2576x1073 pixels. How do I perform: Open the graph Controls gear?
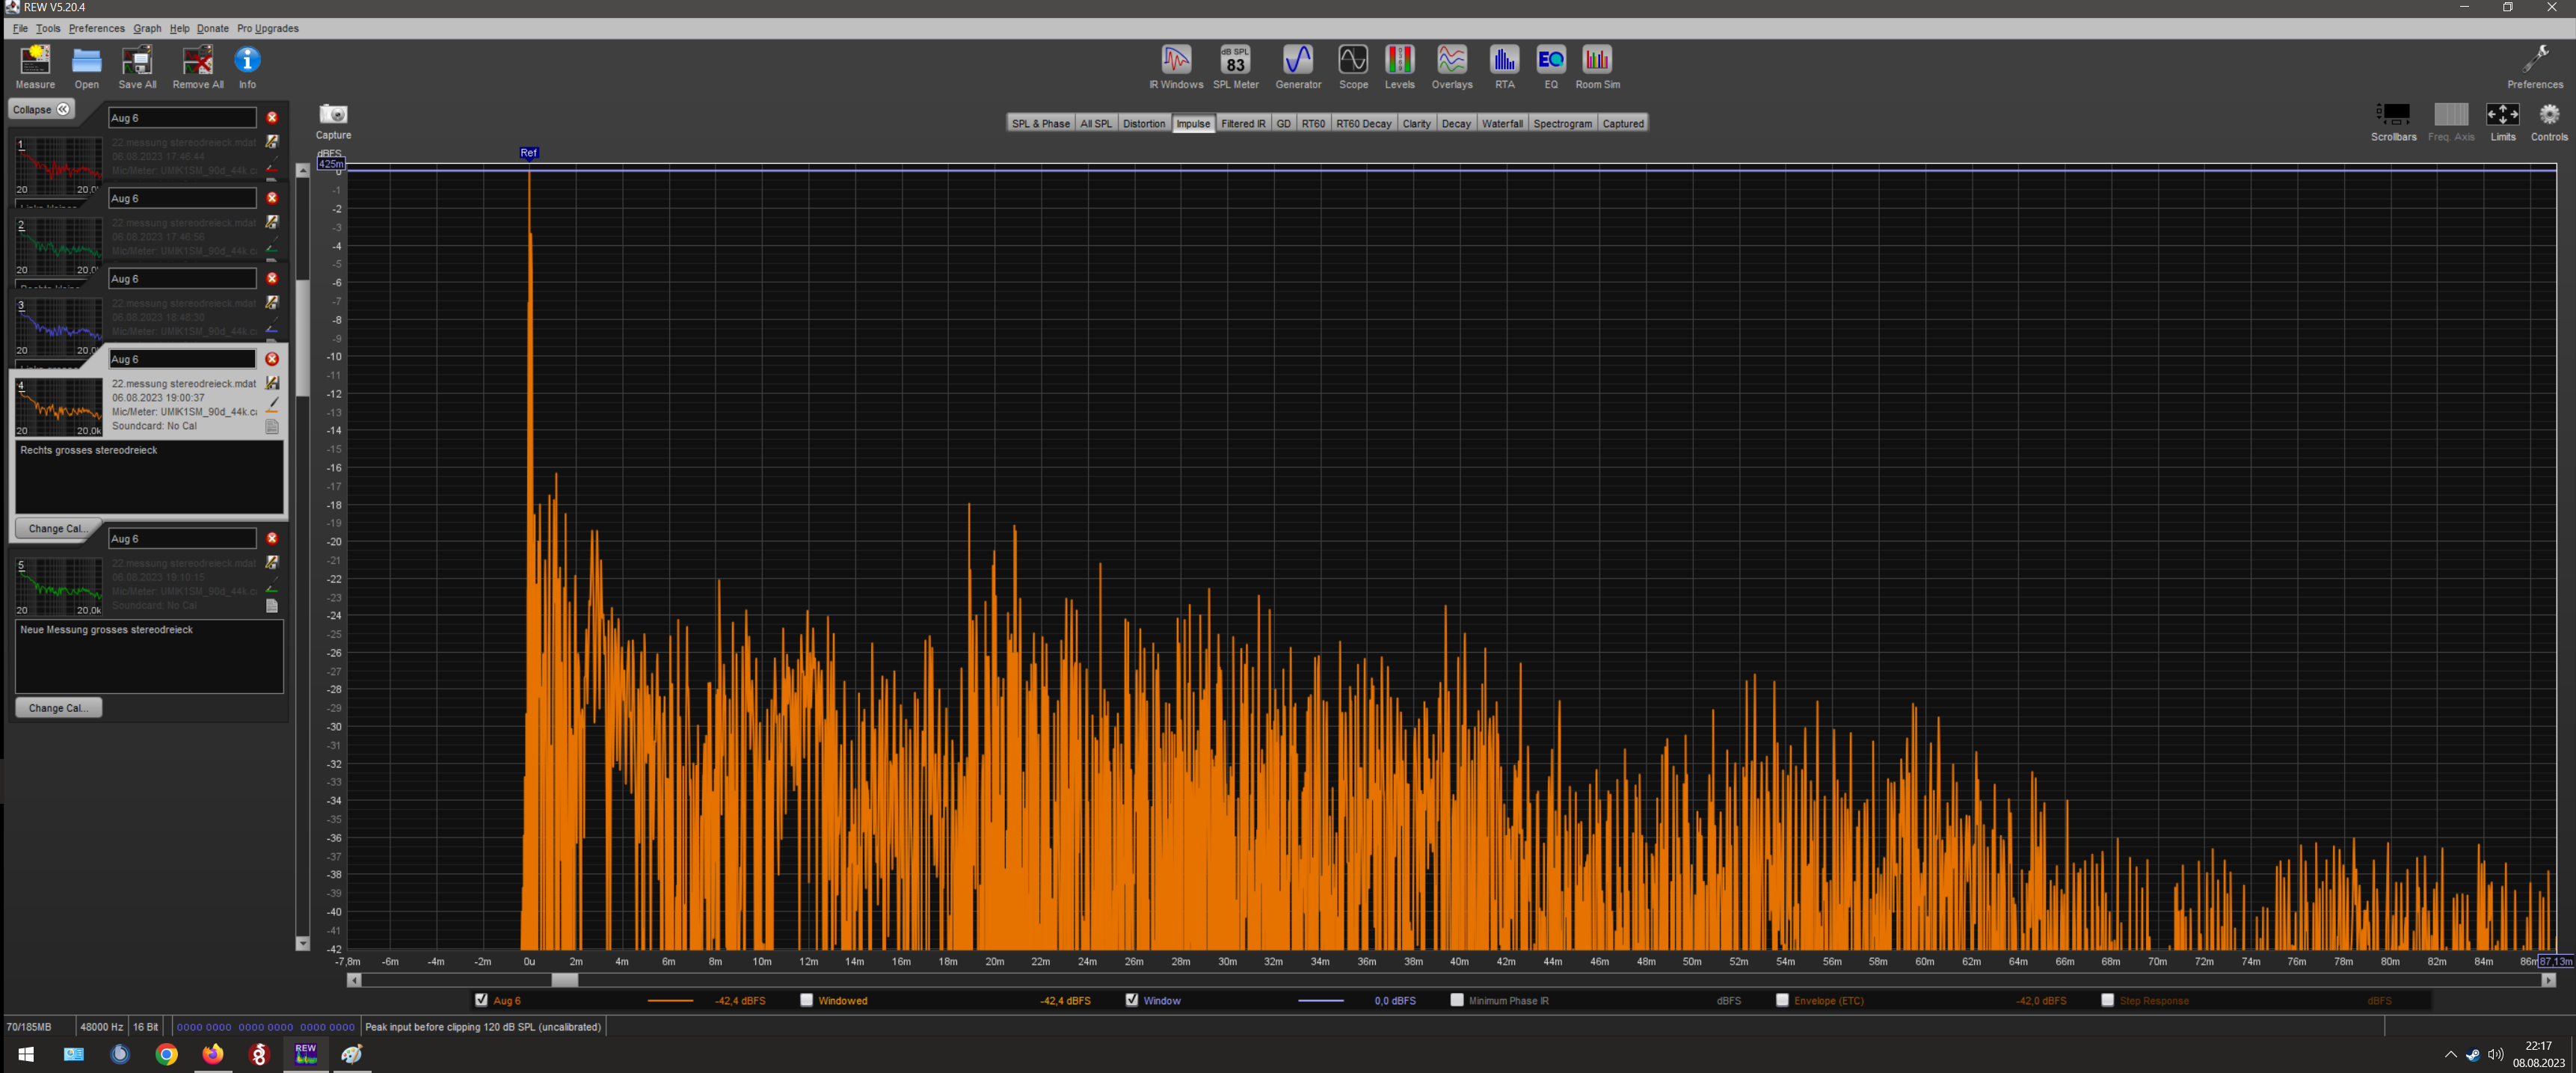point(2548,115)
